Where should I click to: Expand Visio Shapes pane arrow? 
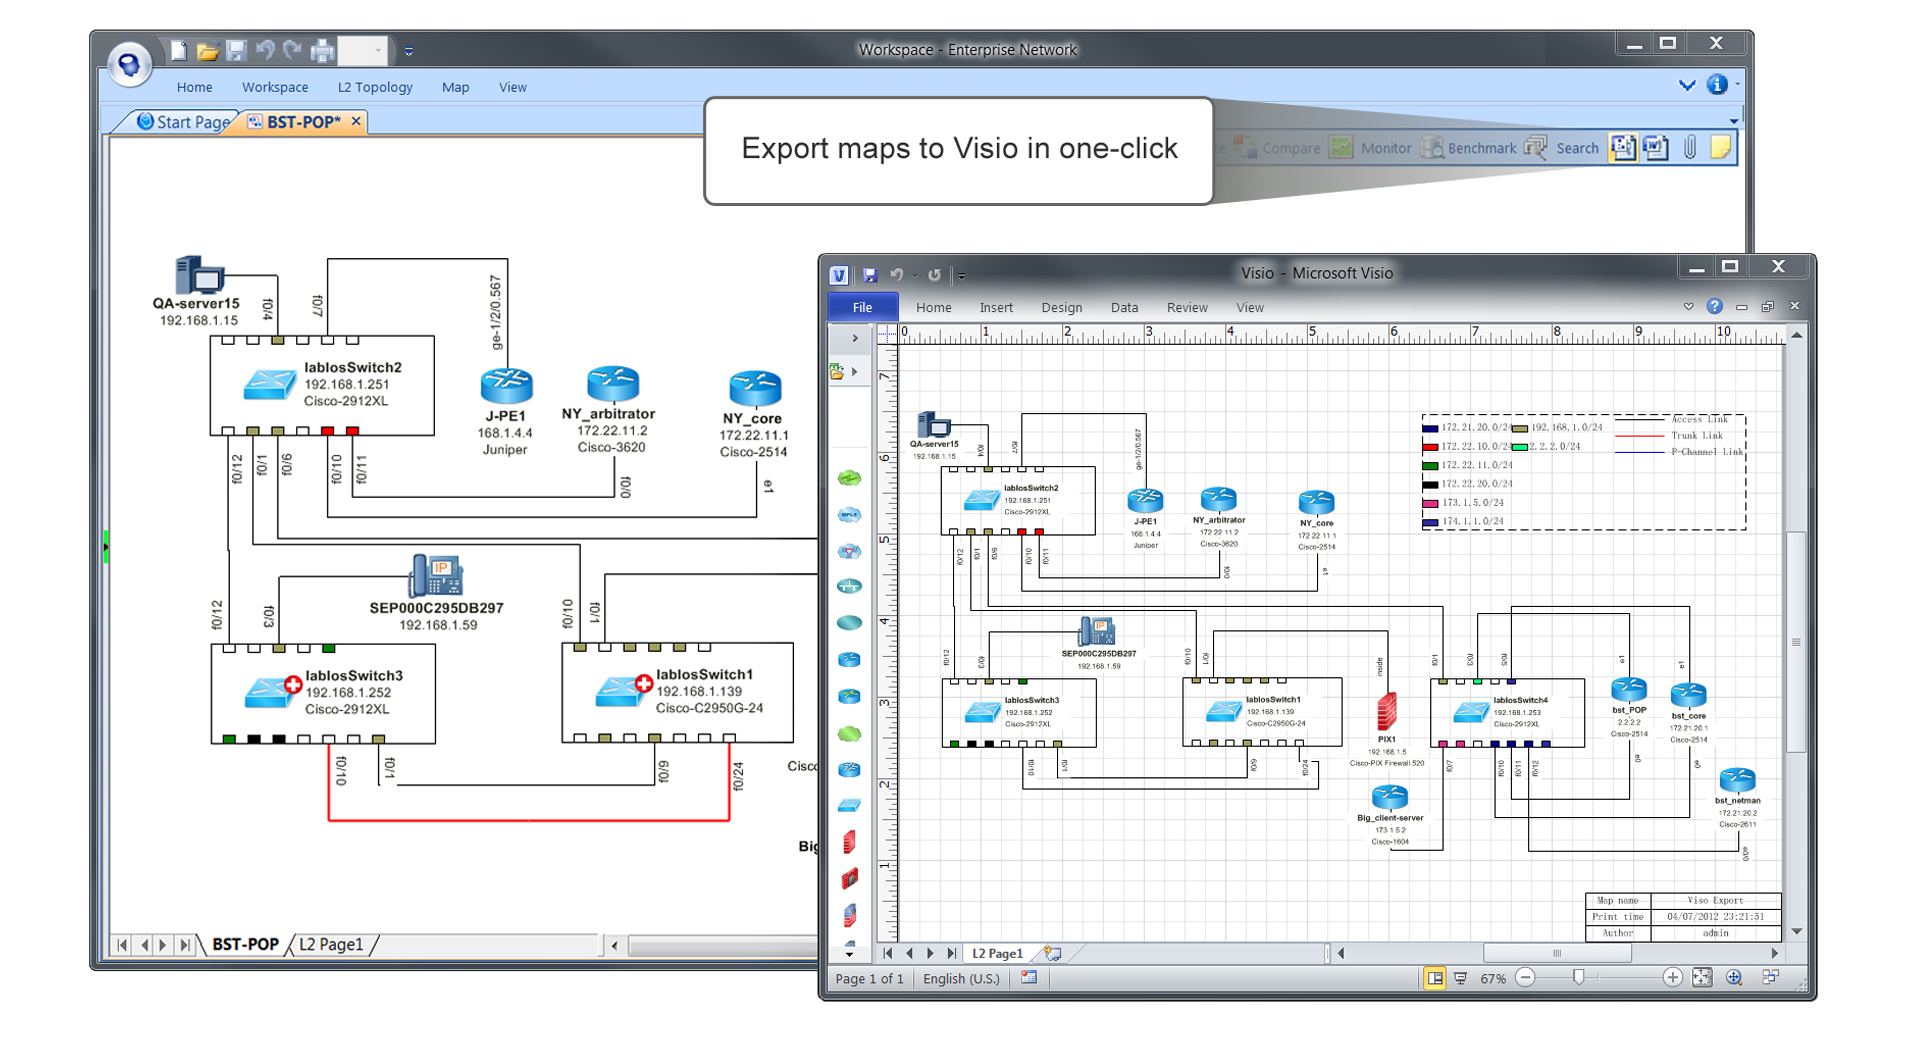[x=855, y=338]
